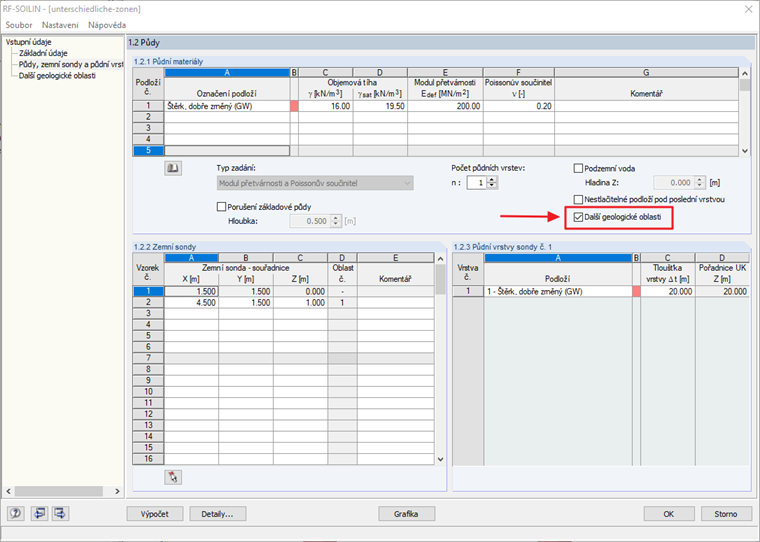Select the 200.00 Edef cell
This screenshot has width=760, height=542.
coord(445,106)
